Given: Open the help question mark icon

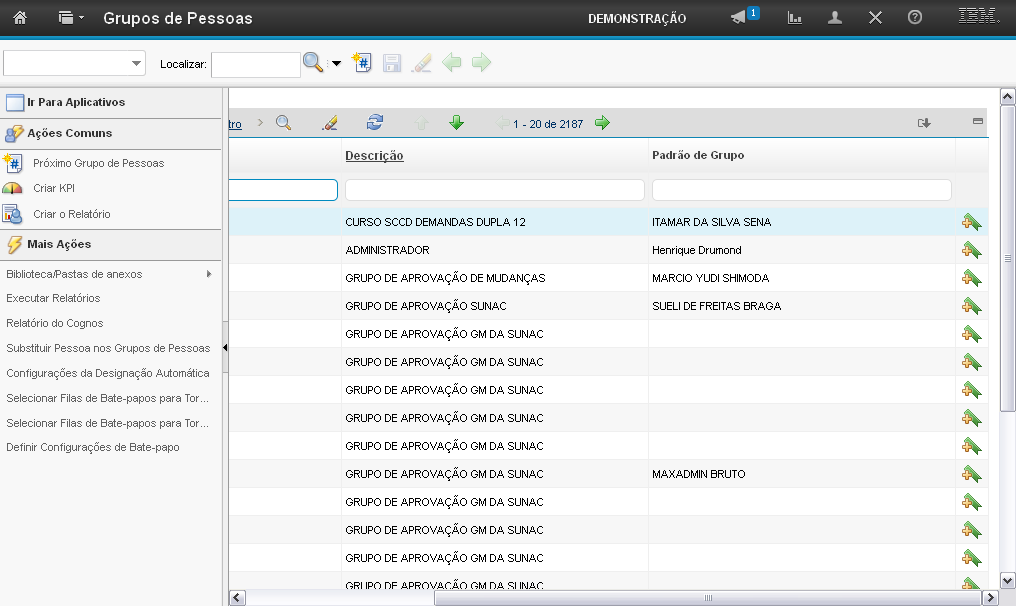Looking at the screenshot, I should (914, 18).
